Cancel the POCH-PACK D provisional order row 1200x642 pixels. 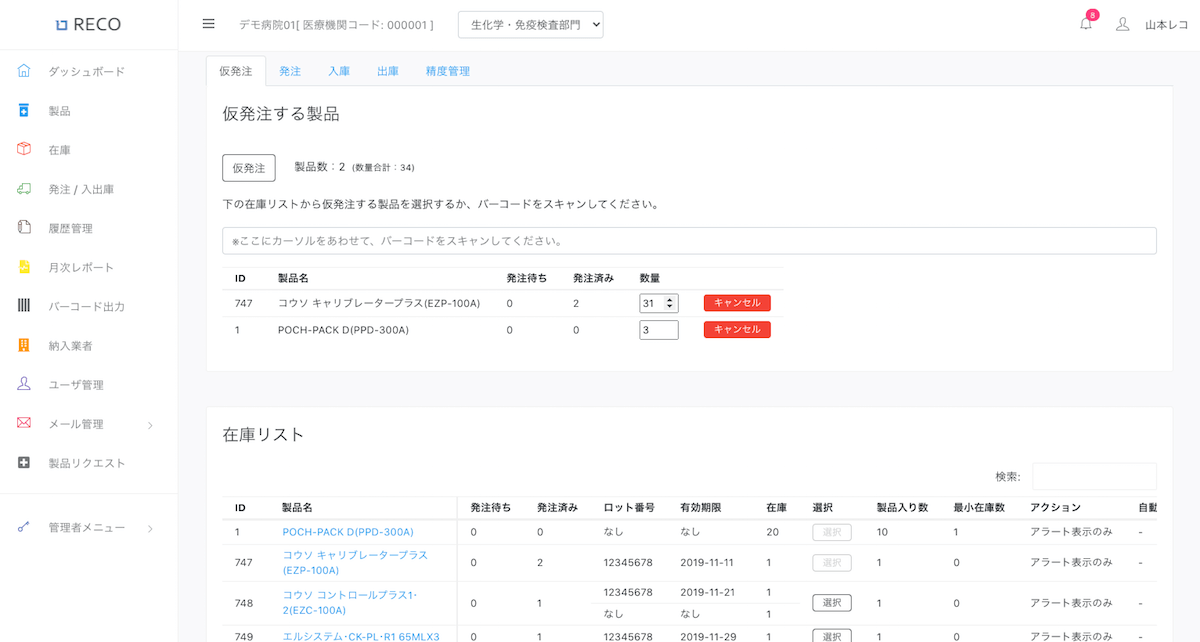737,330
